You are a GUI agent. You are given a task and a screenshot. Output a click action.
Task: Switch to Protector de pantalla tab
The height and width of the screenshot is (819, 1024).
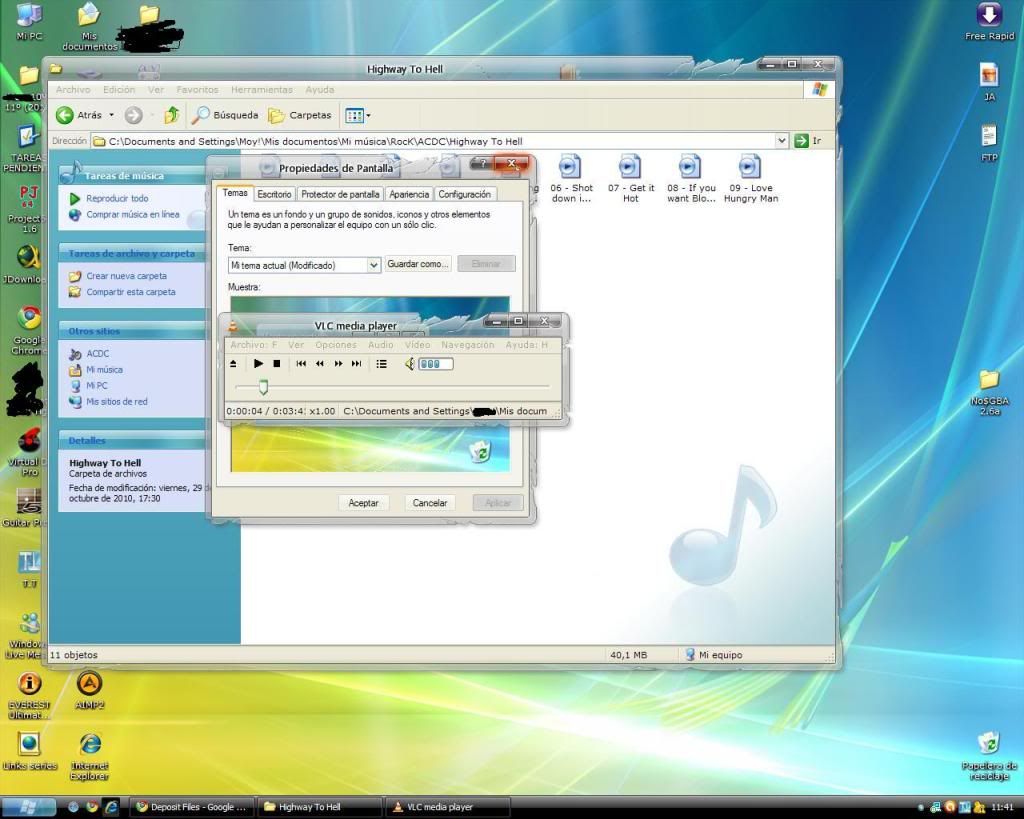(340, 194)
